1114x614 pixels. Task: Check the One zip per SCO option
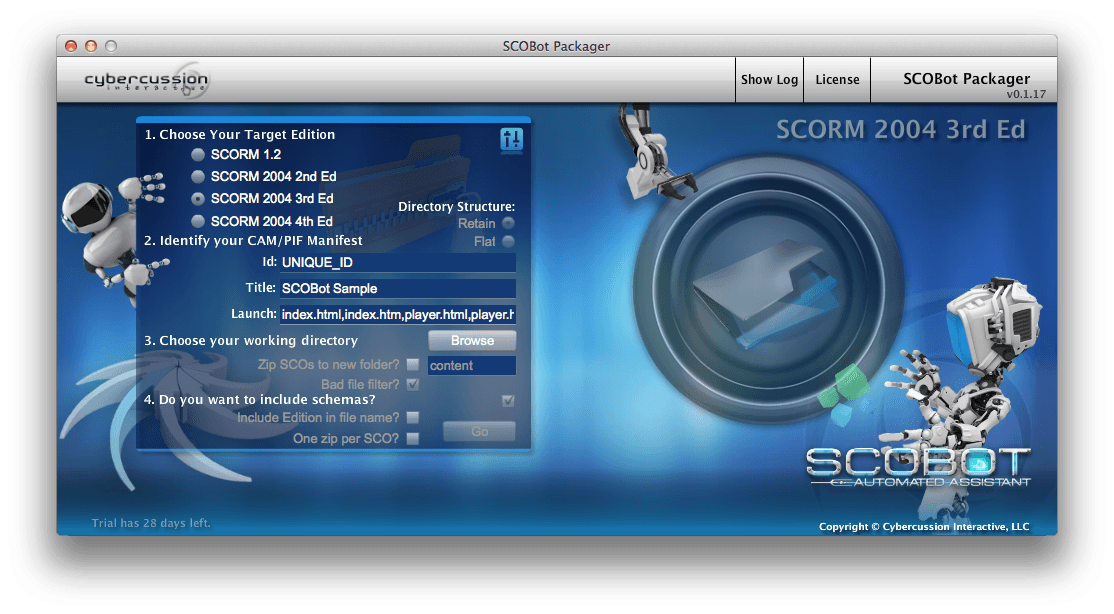pos(413,438)
